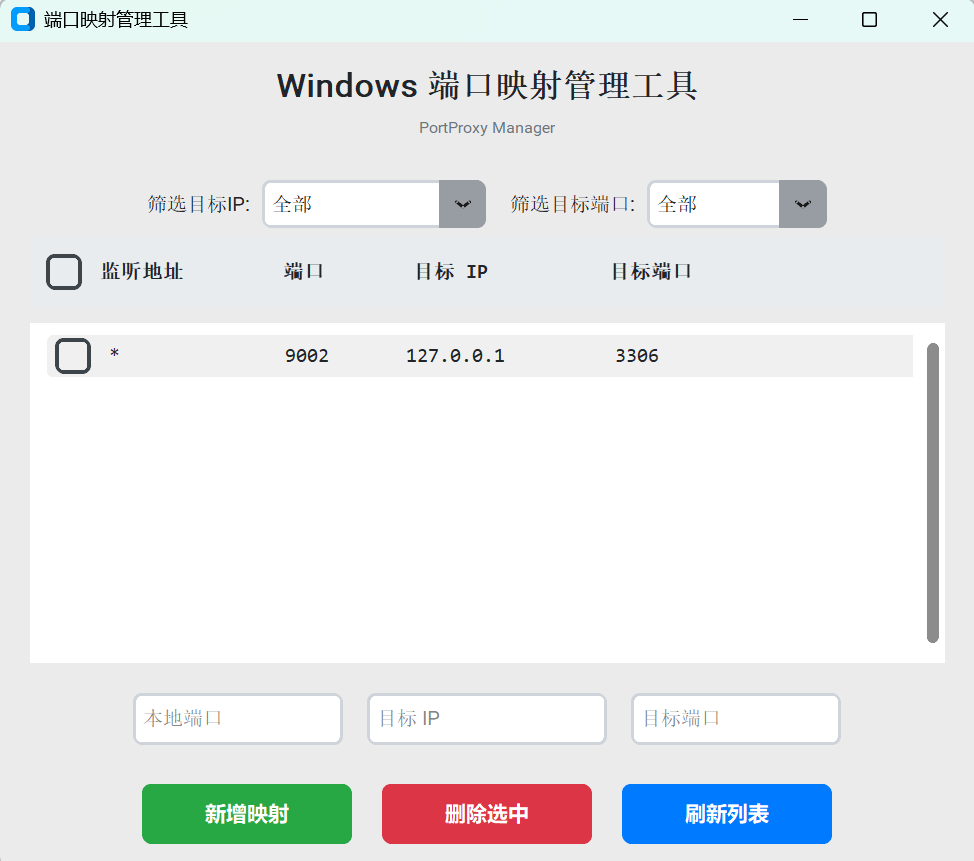Click the 目标 IP input field
Screen dimensions: 974x861
(x=486, y=718)
